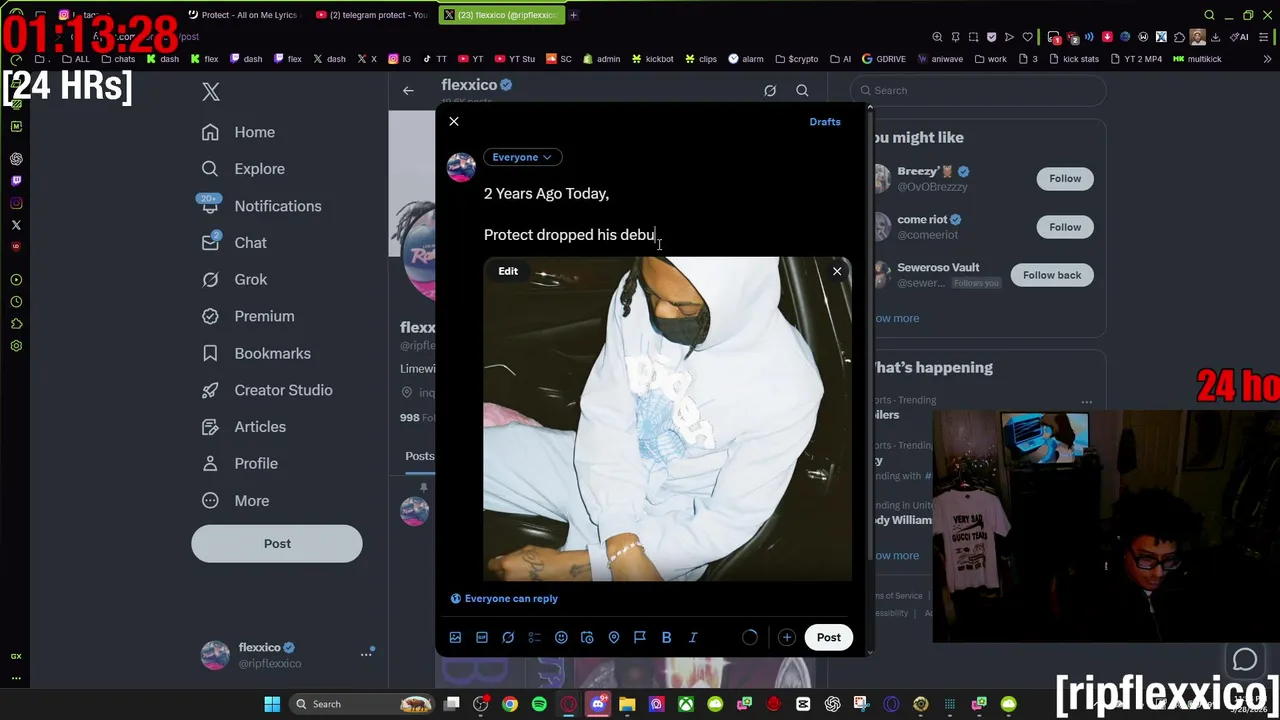Expand the More menu in sidebar

click(x=235, y=501)
